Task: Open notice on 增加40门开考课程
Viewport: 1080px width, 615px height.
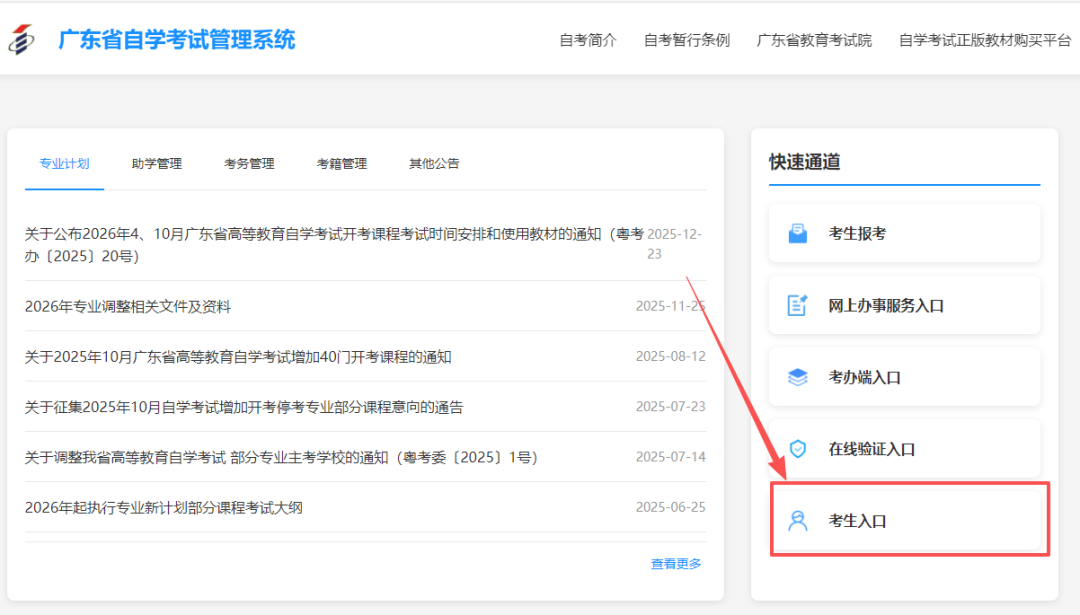Action: click(x=238, y=357)
